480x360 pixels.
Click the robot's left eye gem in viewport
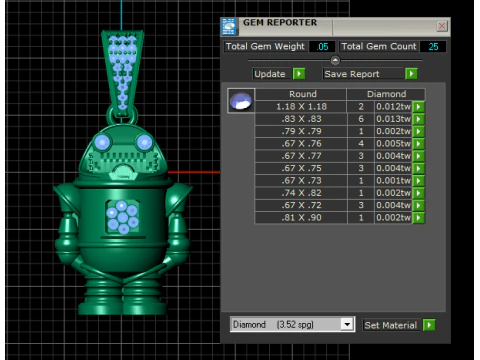(102, 142)
